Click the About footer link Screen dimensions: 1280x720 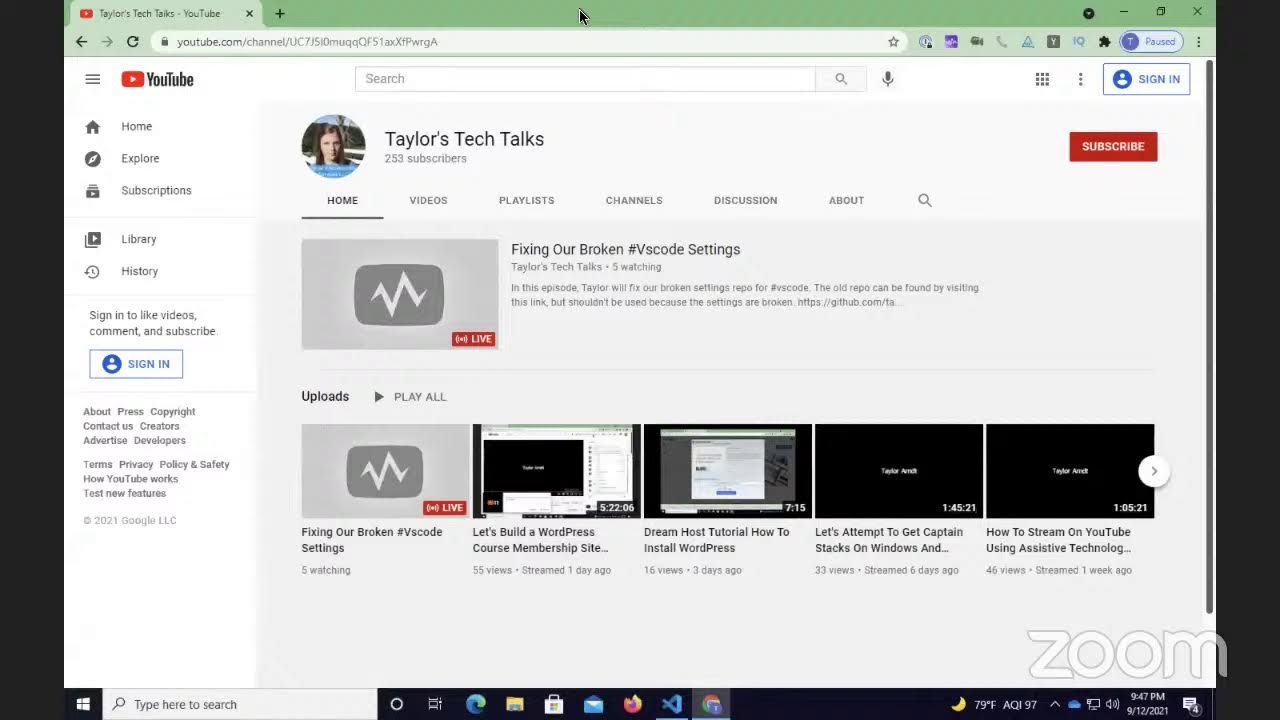97,412
